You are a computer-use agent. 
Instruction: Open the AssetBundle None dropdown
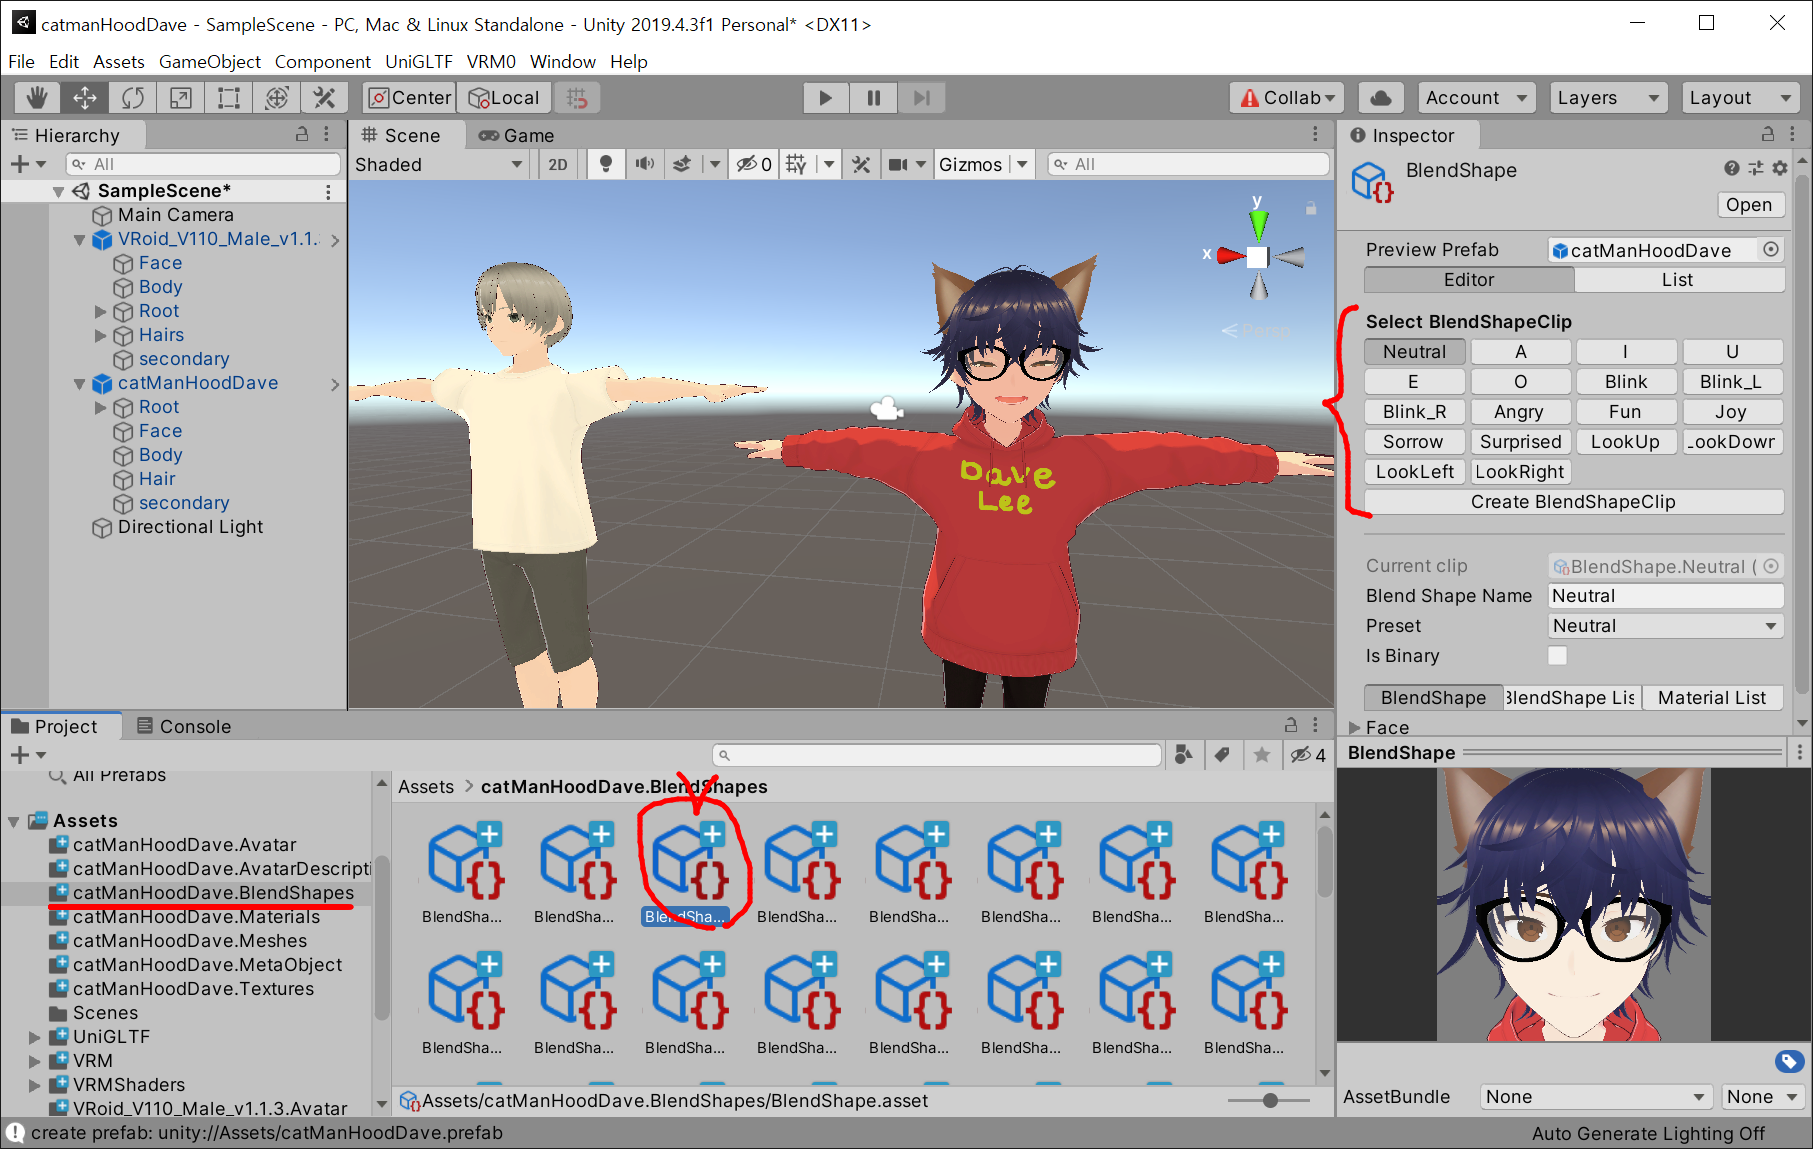(1594, 1097)
